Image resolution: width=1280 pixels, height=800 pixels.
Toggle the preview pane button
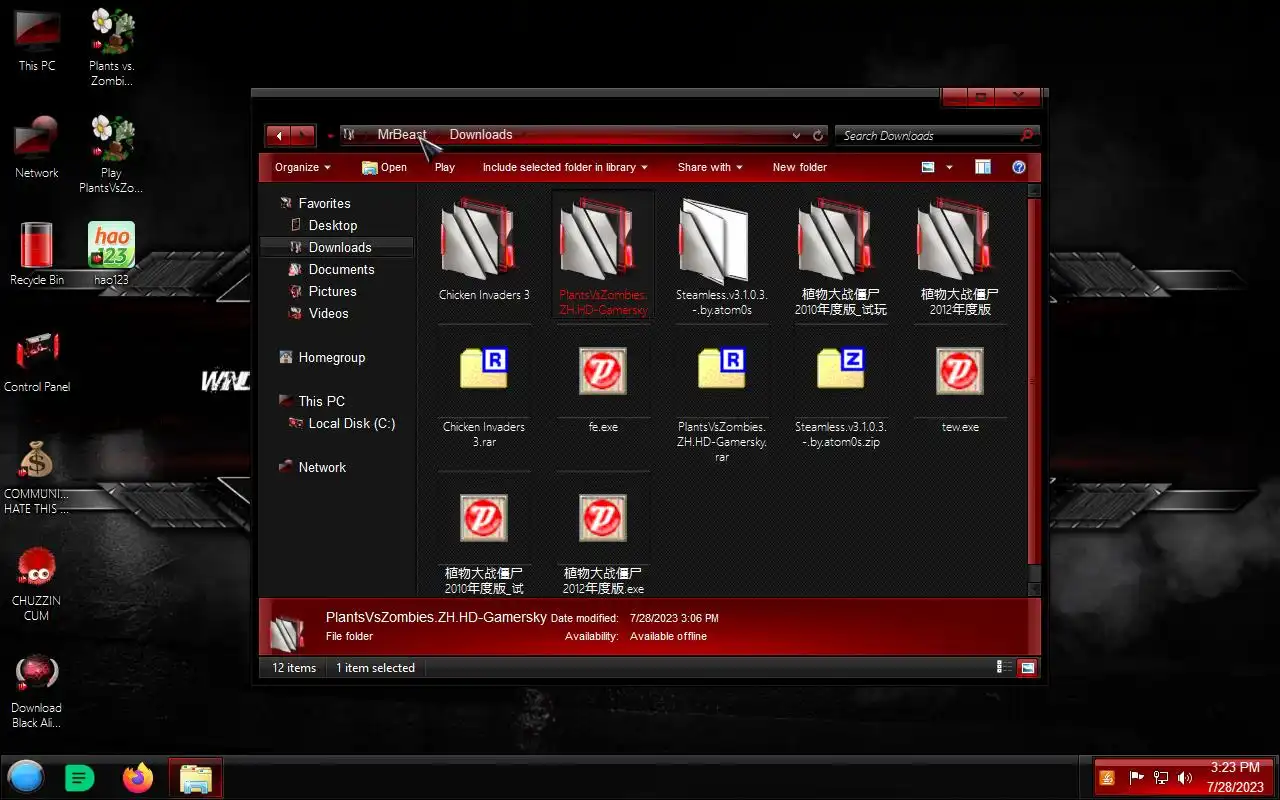983,167
